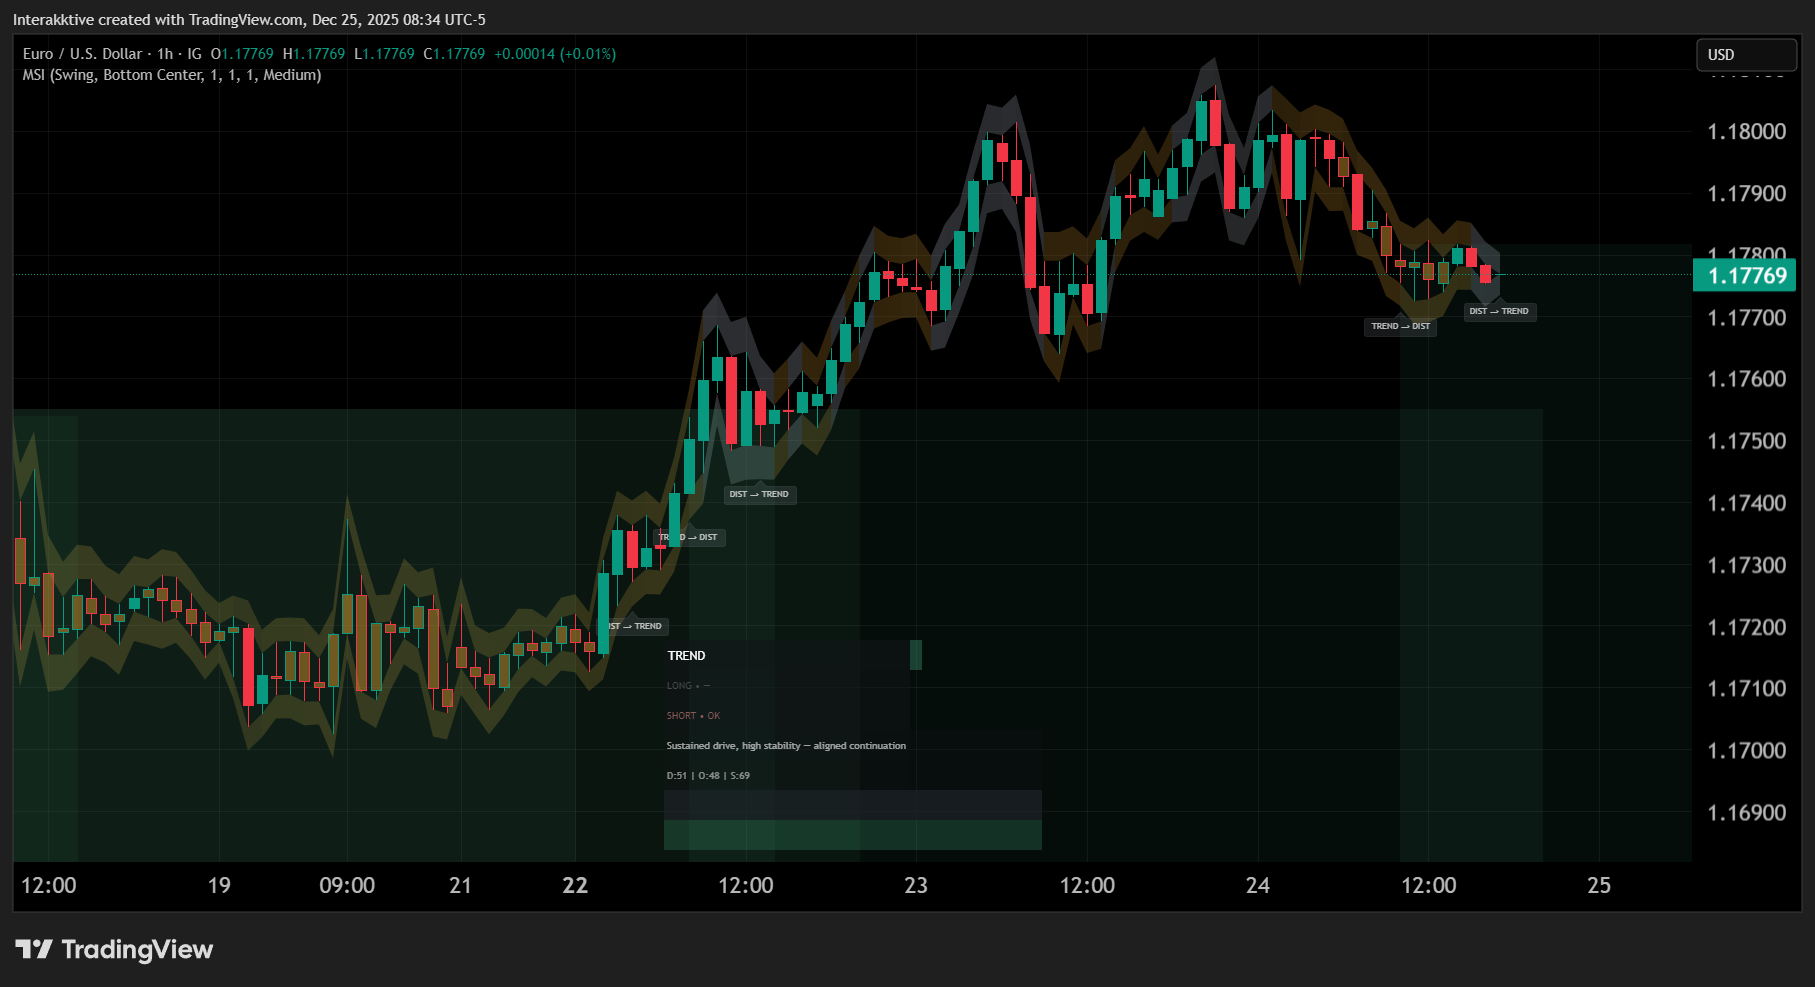Viewport: 1815px width, 987px height.
Task: Click the 09:00 time axis label
Action: pyautogui.click(x=347, y=885)
